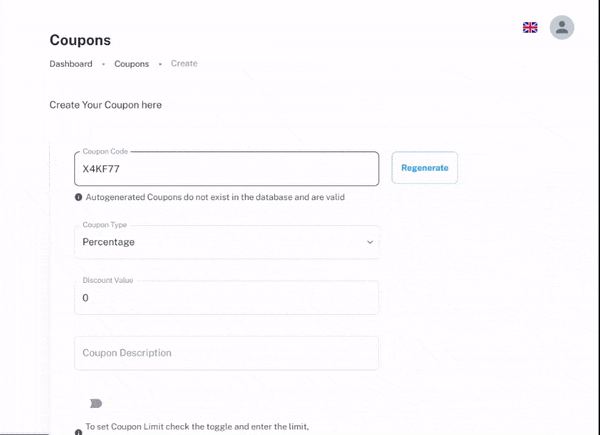Open the Coupon Type dropdown
The image size is (600, 435).
tap(227, 242)
